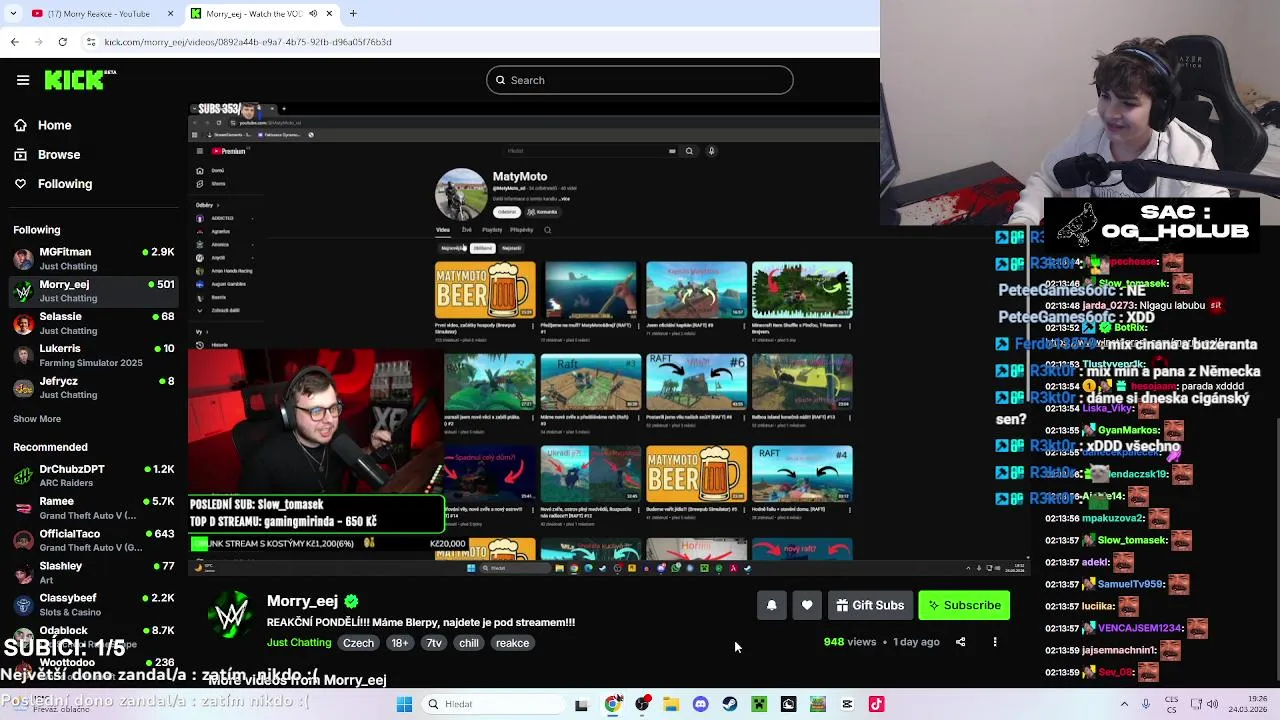Open OBS Studio from taskbar
Screen dimensions: 1280x720
642,704
